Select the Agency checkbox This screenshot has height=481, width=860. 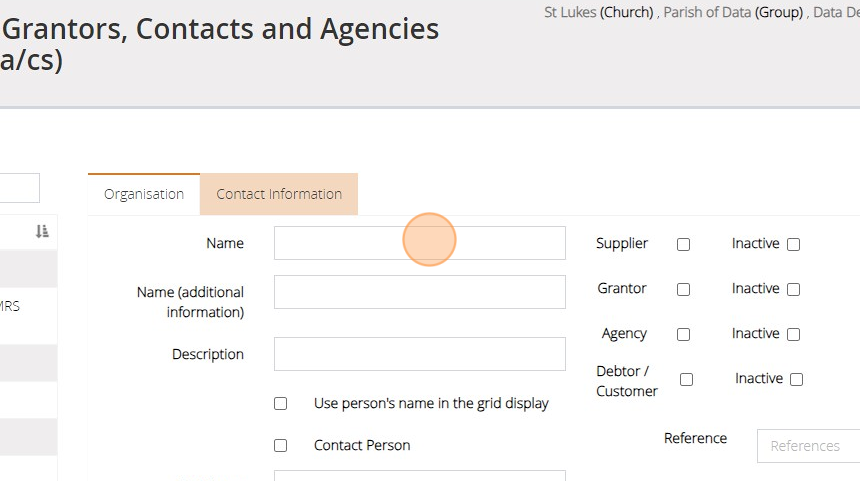click(x=683, y=334)
